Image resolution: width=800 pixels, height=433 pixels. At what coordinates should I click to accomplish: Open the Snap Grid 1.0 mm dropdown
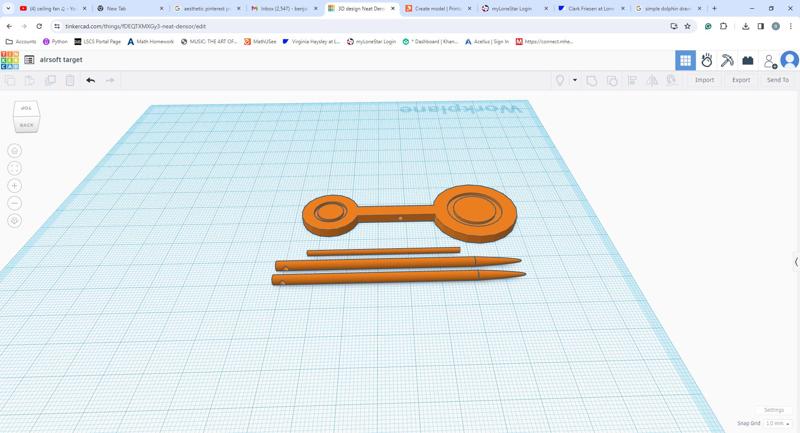click(x=778, y=423)
